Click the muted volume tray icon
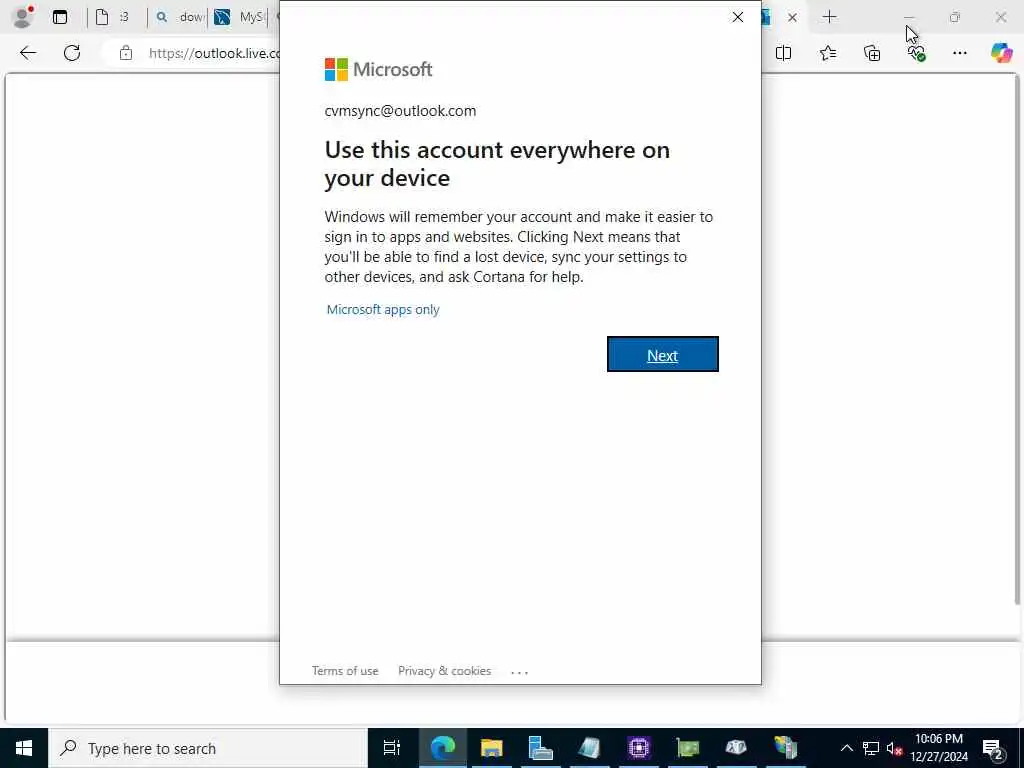The image size is (1024, 768). [x=894, y=748]
